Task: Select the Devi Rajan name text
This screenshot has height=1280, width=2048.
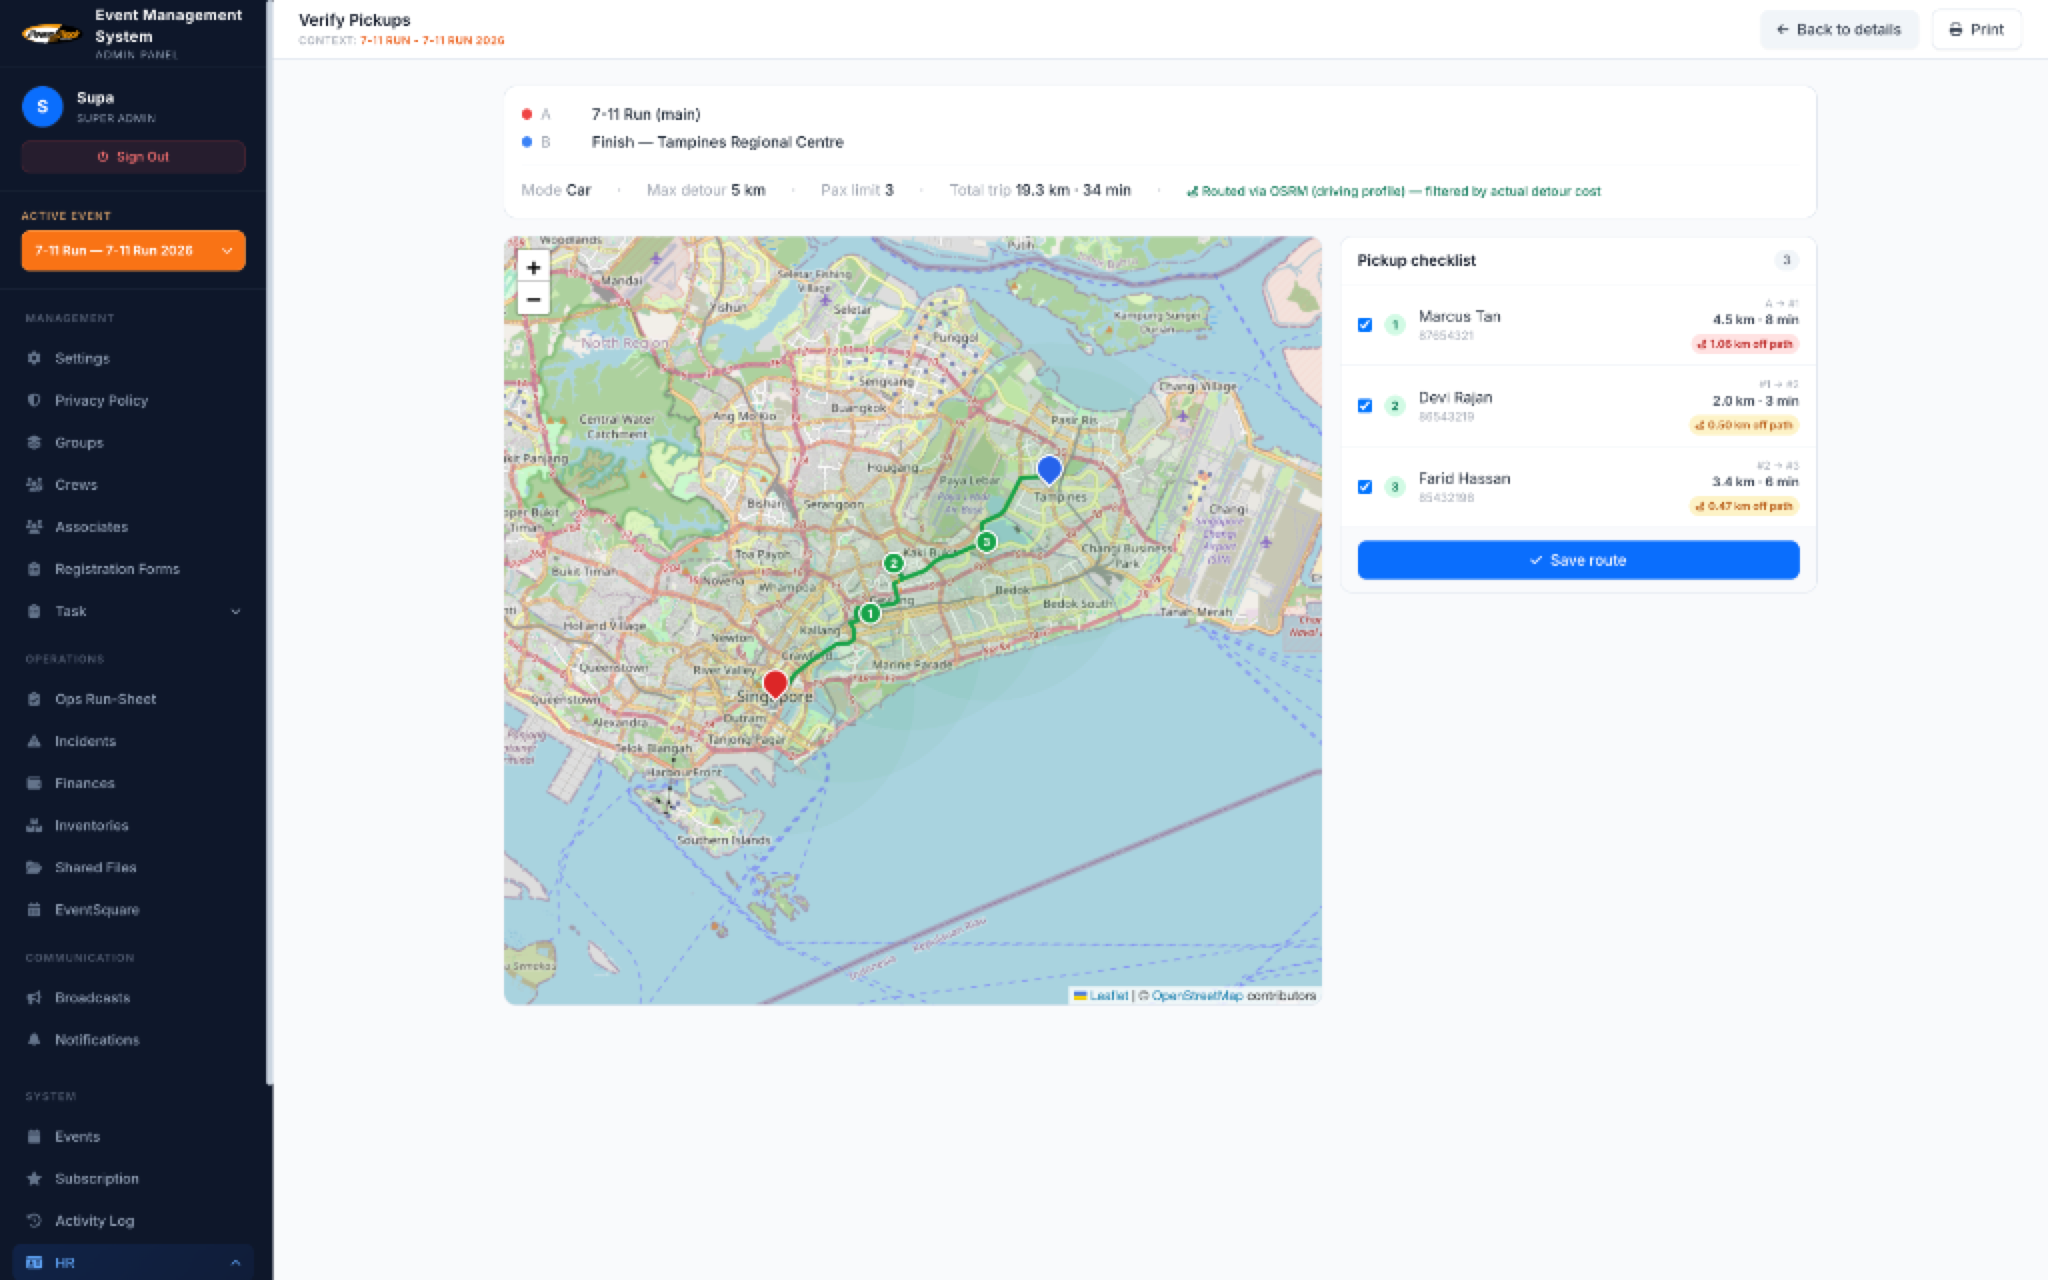Action: tap(1455, 397)
